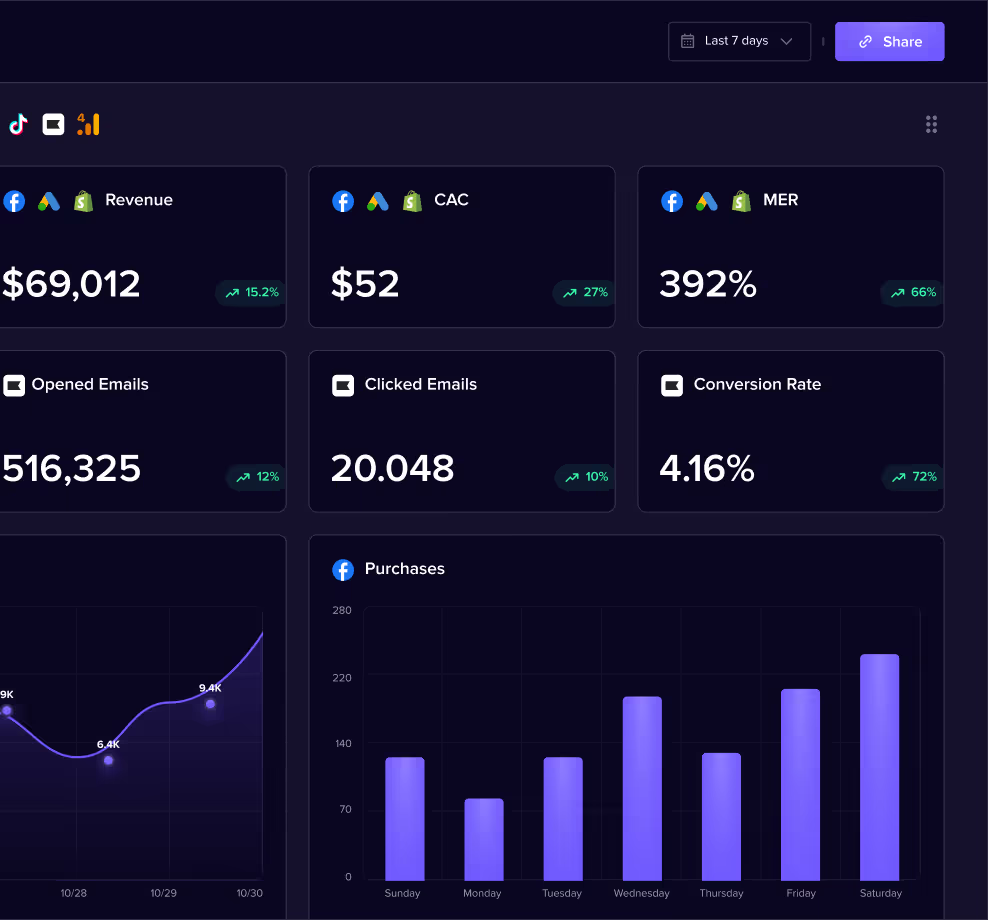Click the link icon in Share button
Image resolution: width=988 pixels, height=920 pixels.
click(866, 42)
